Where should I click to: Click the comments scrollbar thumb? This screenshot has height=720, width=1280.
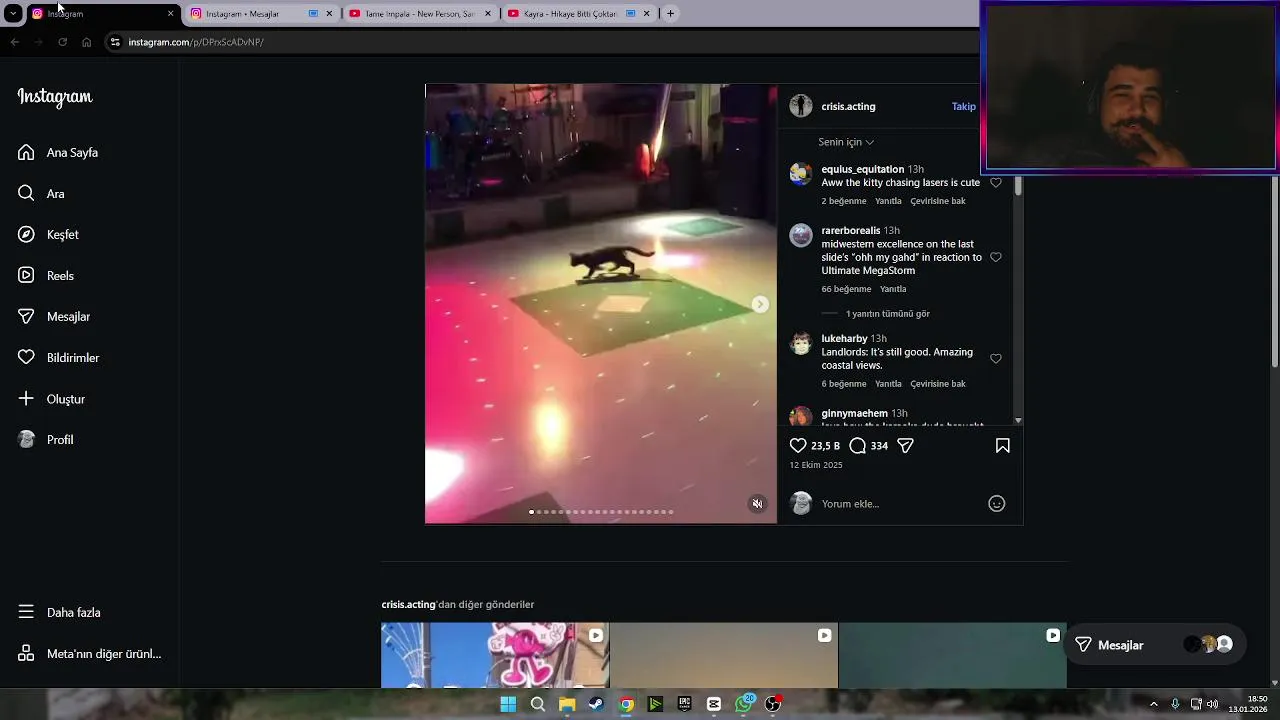(1018, 186)
